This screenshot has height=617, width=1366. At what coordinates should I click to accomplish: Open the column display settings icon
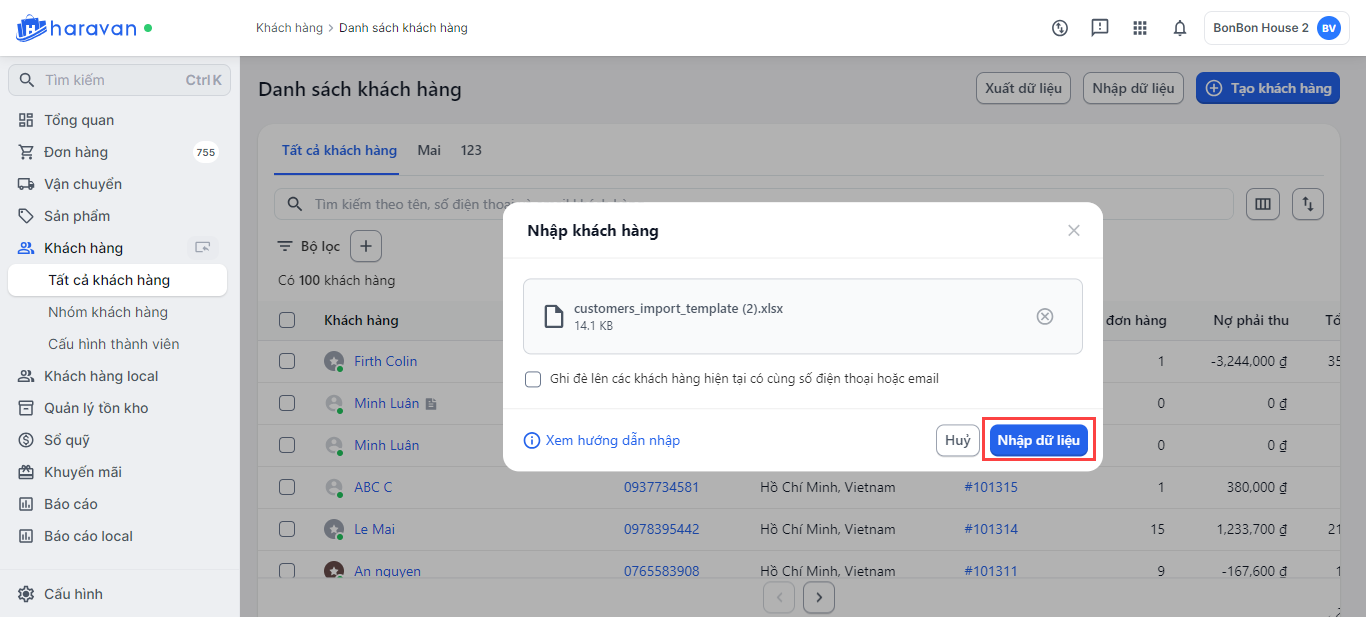[1263, 205]
